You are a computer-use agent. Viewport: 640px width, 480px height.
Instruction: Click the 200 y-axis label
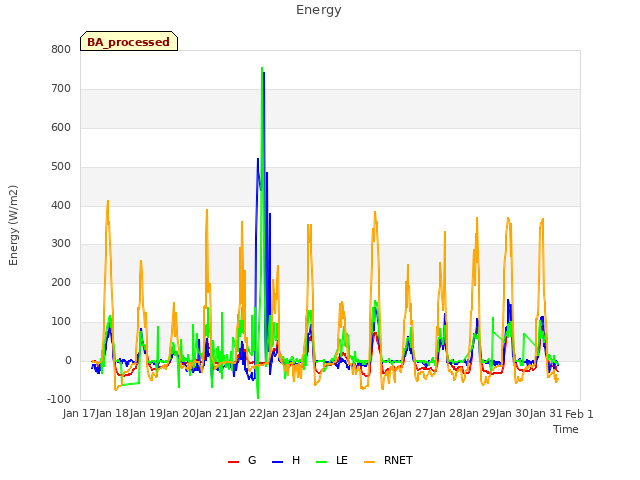[61, 282]
